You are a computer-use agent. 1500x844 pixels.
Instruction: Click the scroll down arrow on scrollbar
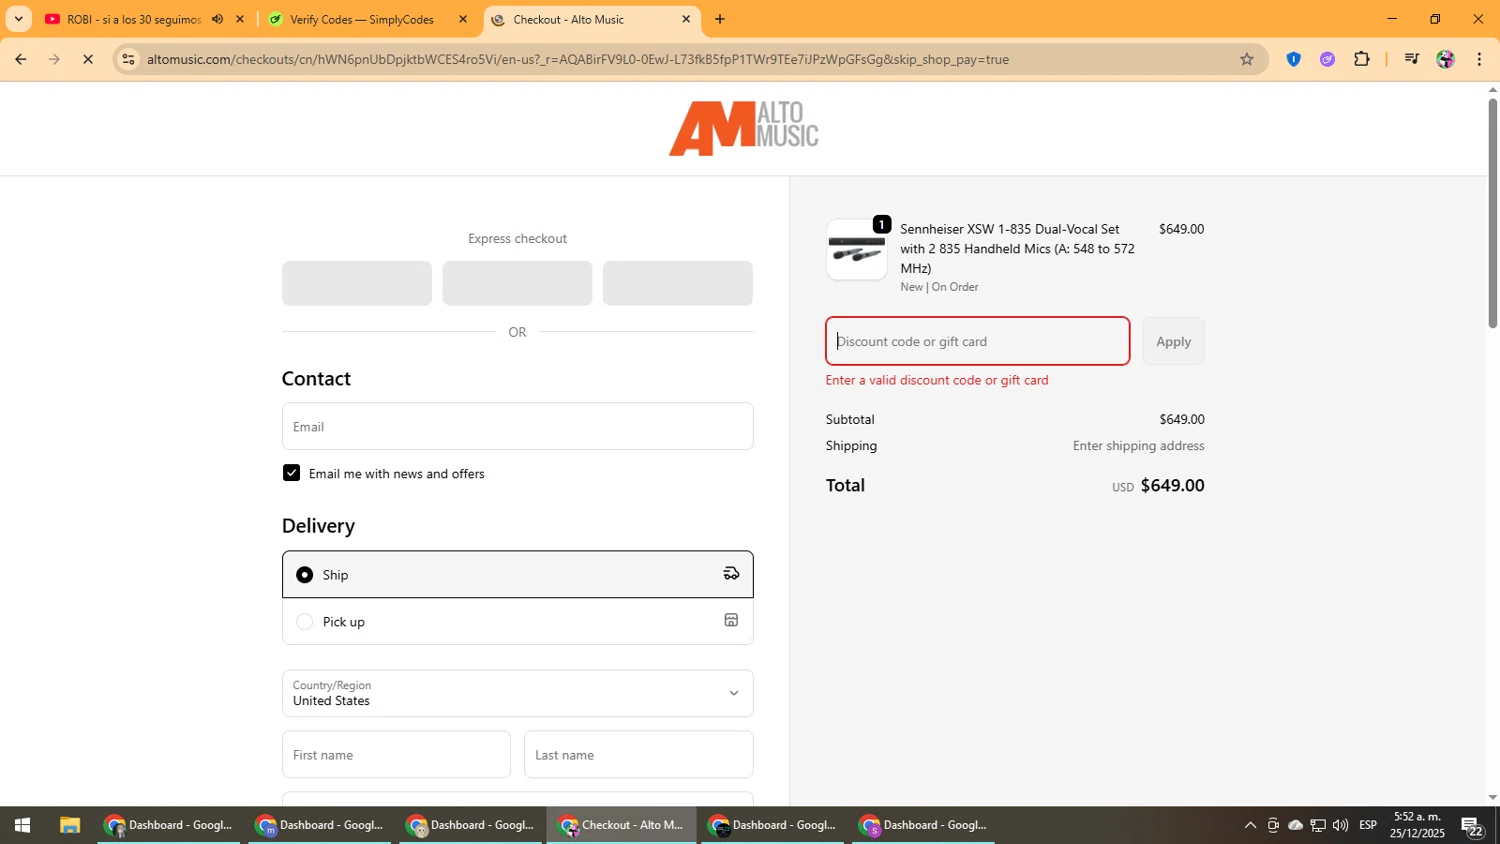click(x=1493, y=797)
